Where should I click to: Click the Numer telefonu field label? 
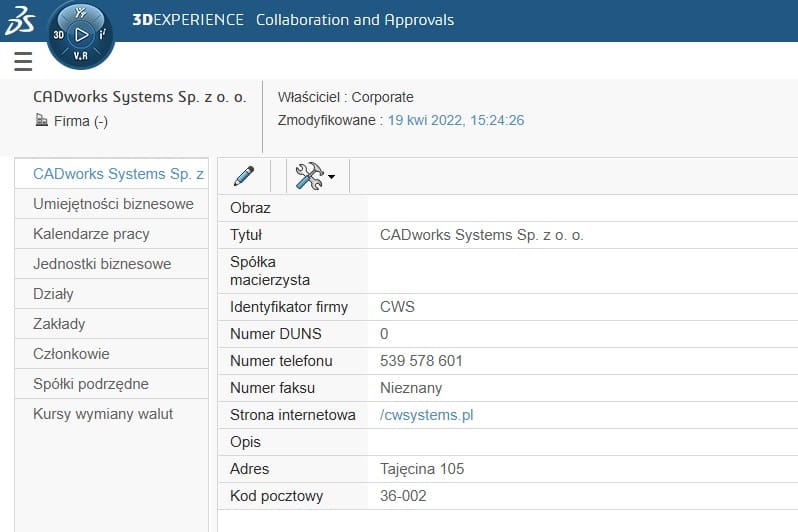pos(281,361)
